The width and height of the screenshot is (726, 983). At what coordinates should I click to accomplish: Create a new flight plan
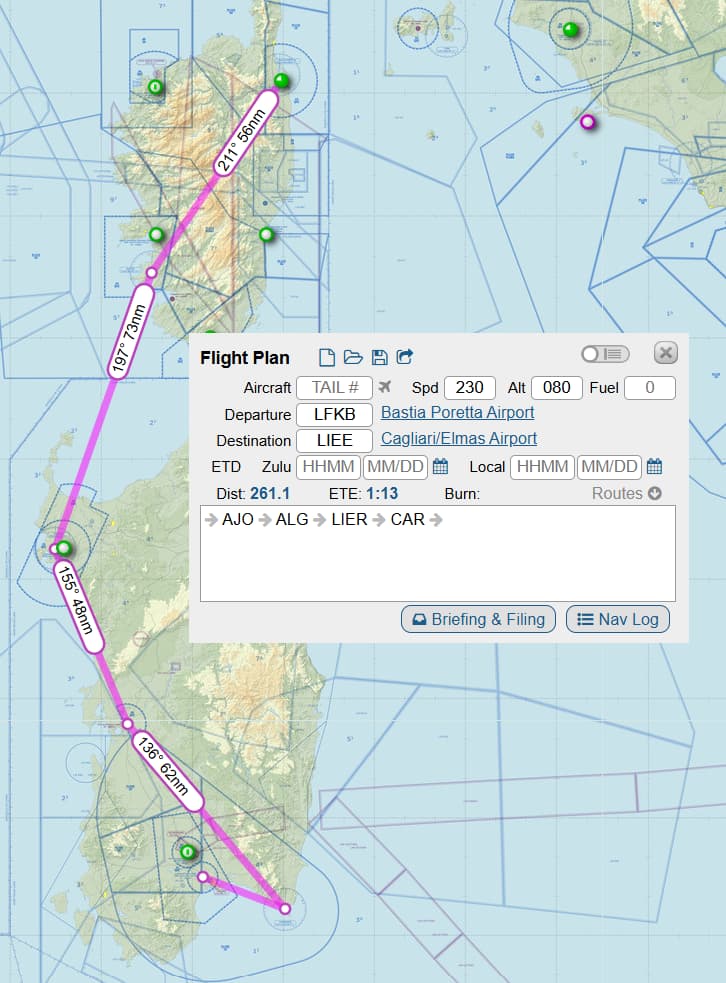[x=327, y=357]
